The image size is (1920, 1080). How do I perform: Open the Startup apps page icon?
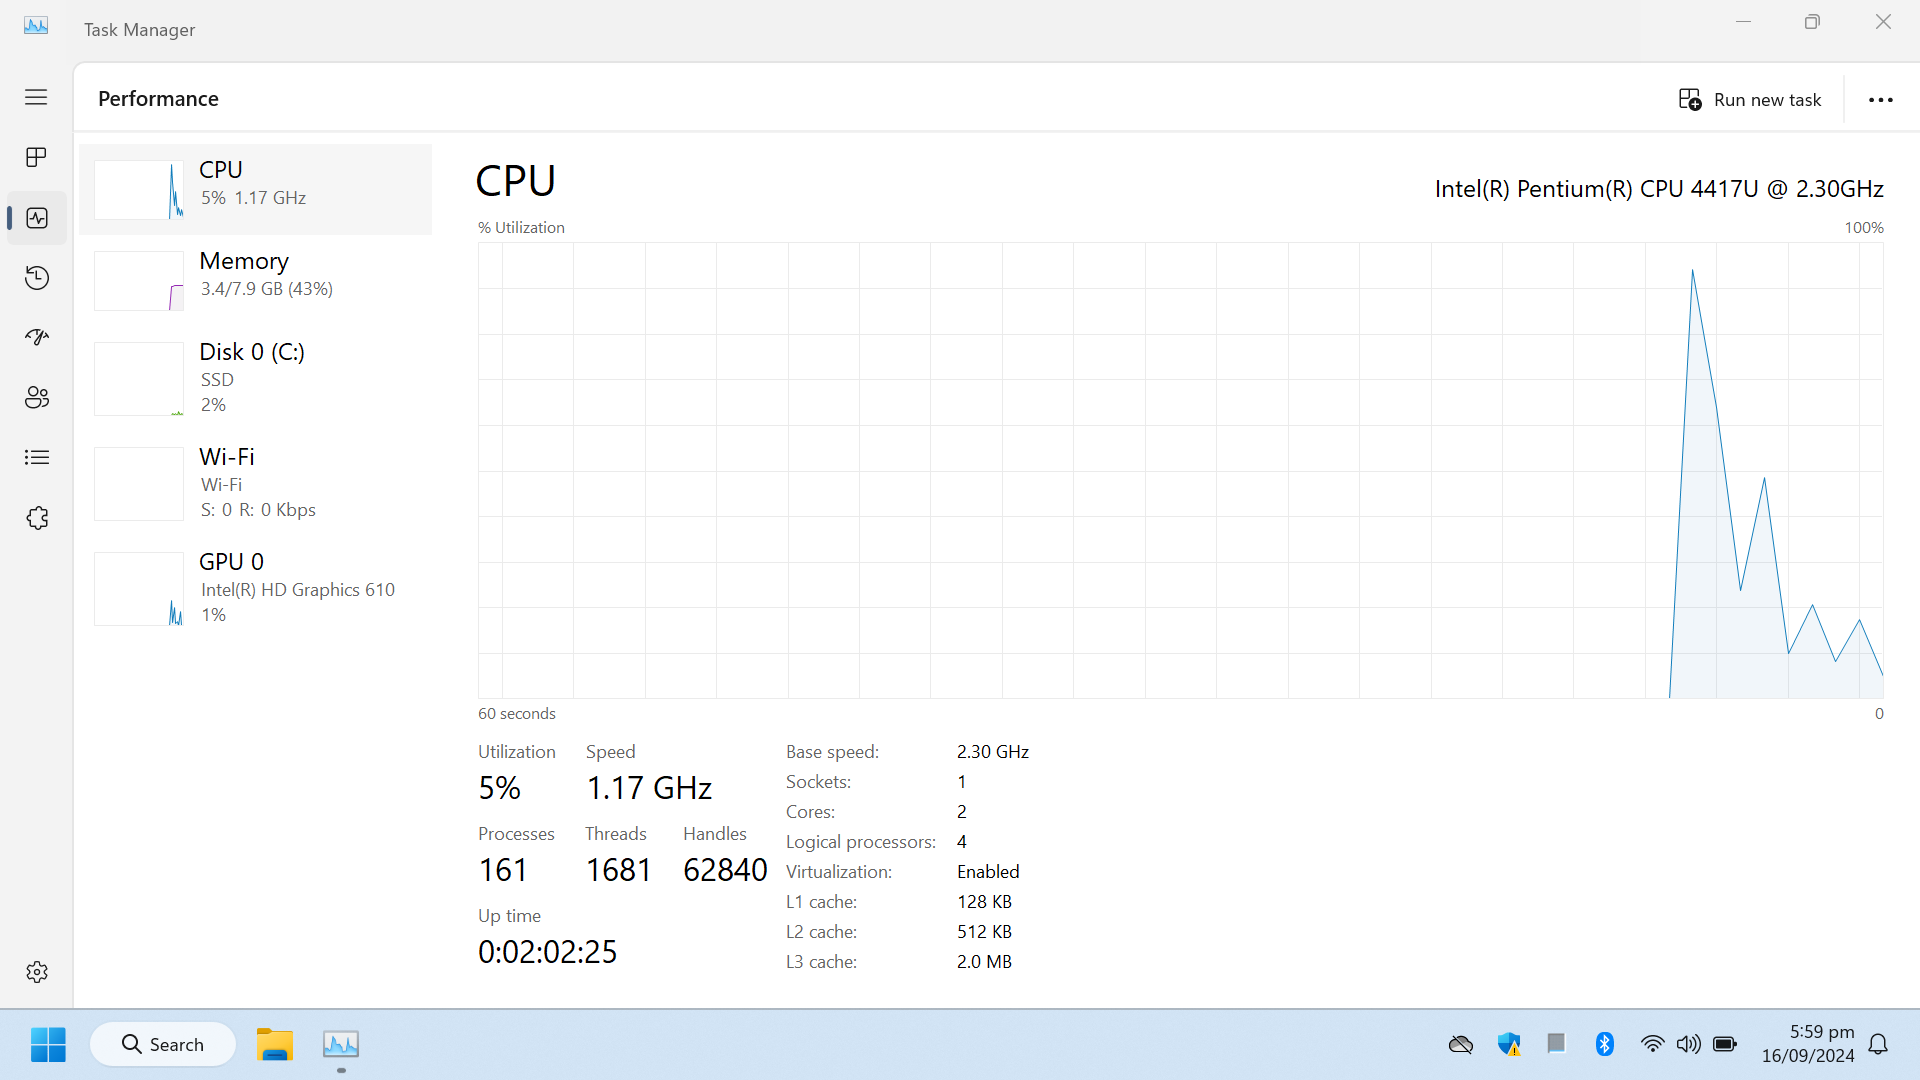[37, 338]
